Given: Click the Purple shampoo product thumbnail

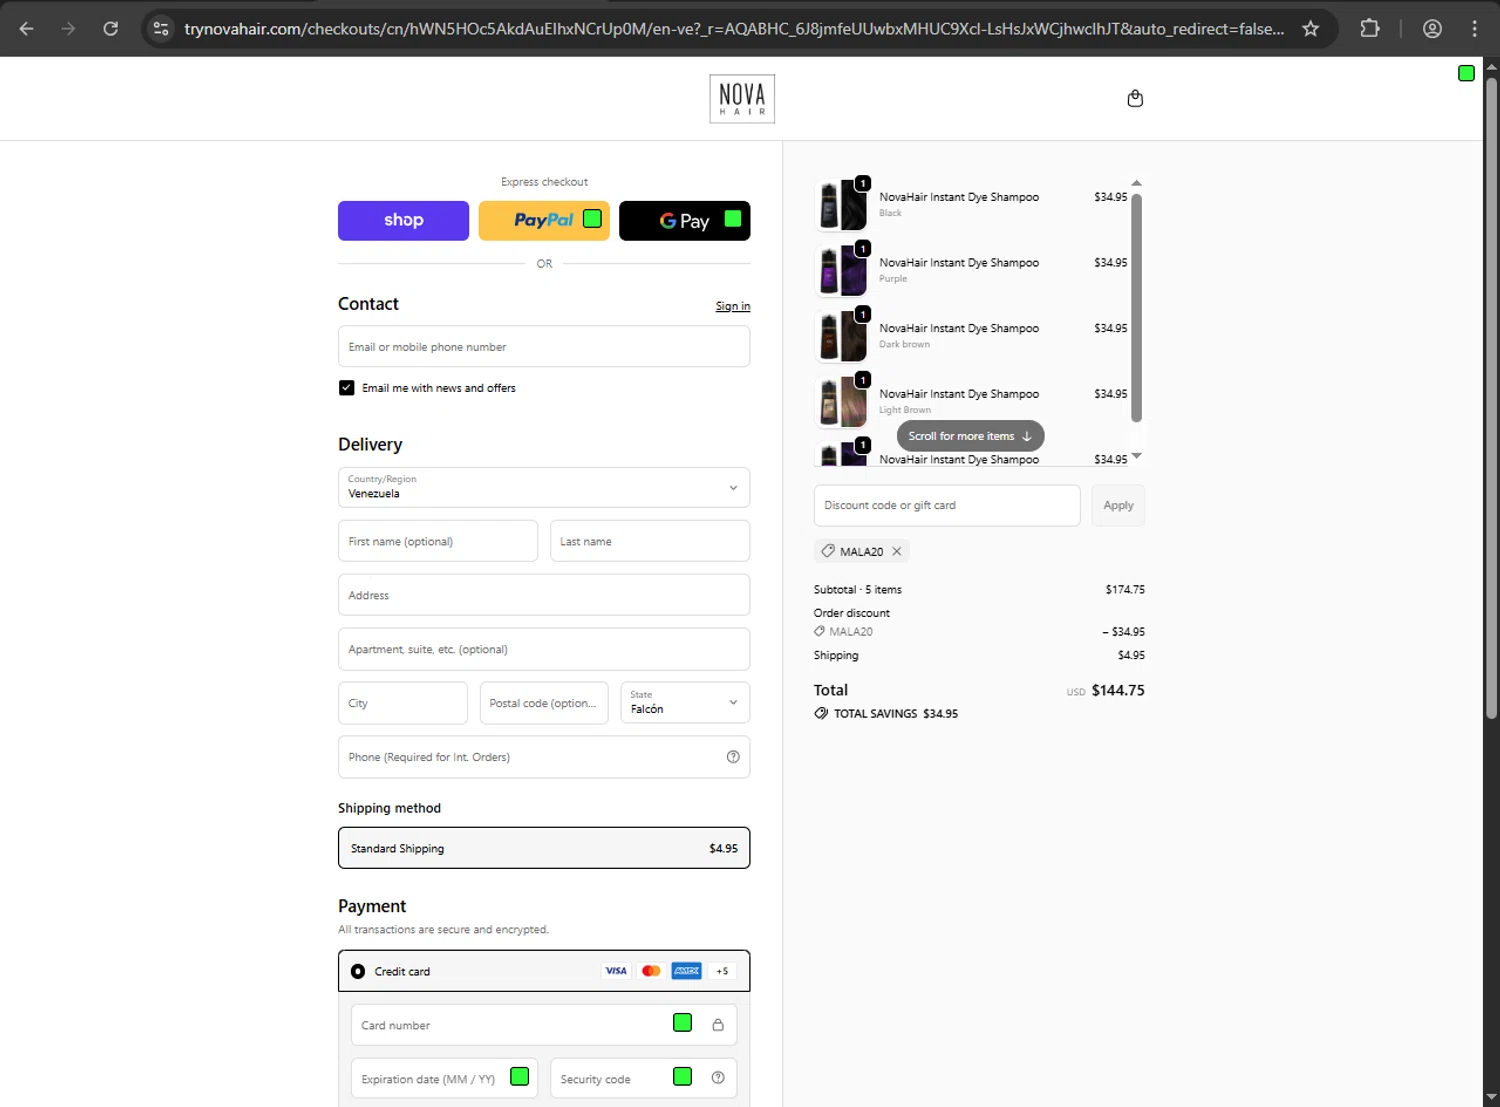Looking at the screenshot, I should point(842,271).
